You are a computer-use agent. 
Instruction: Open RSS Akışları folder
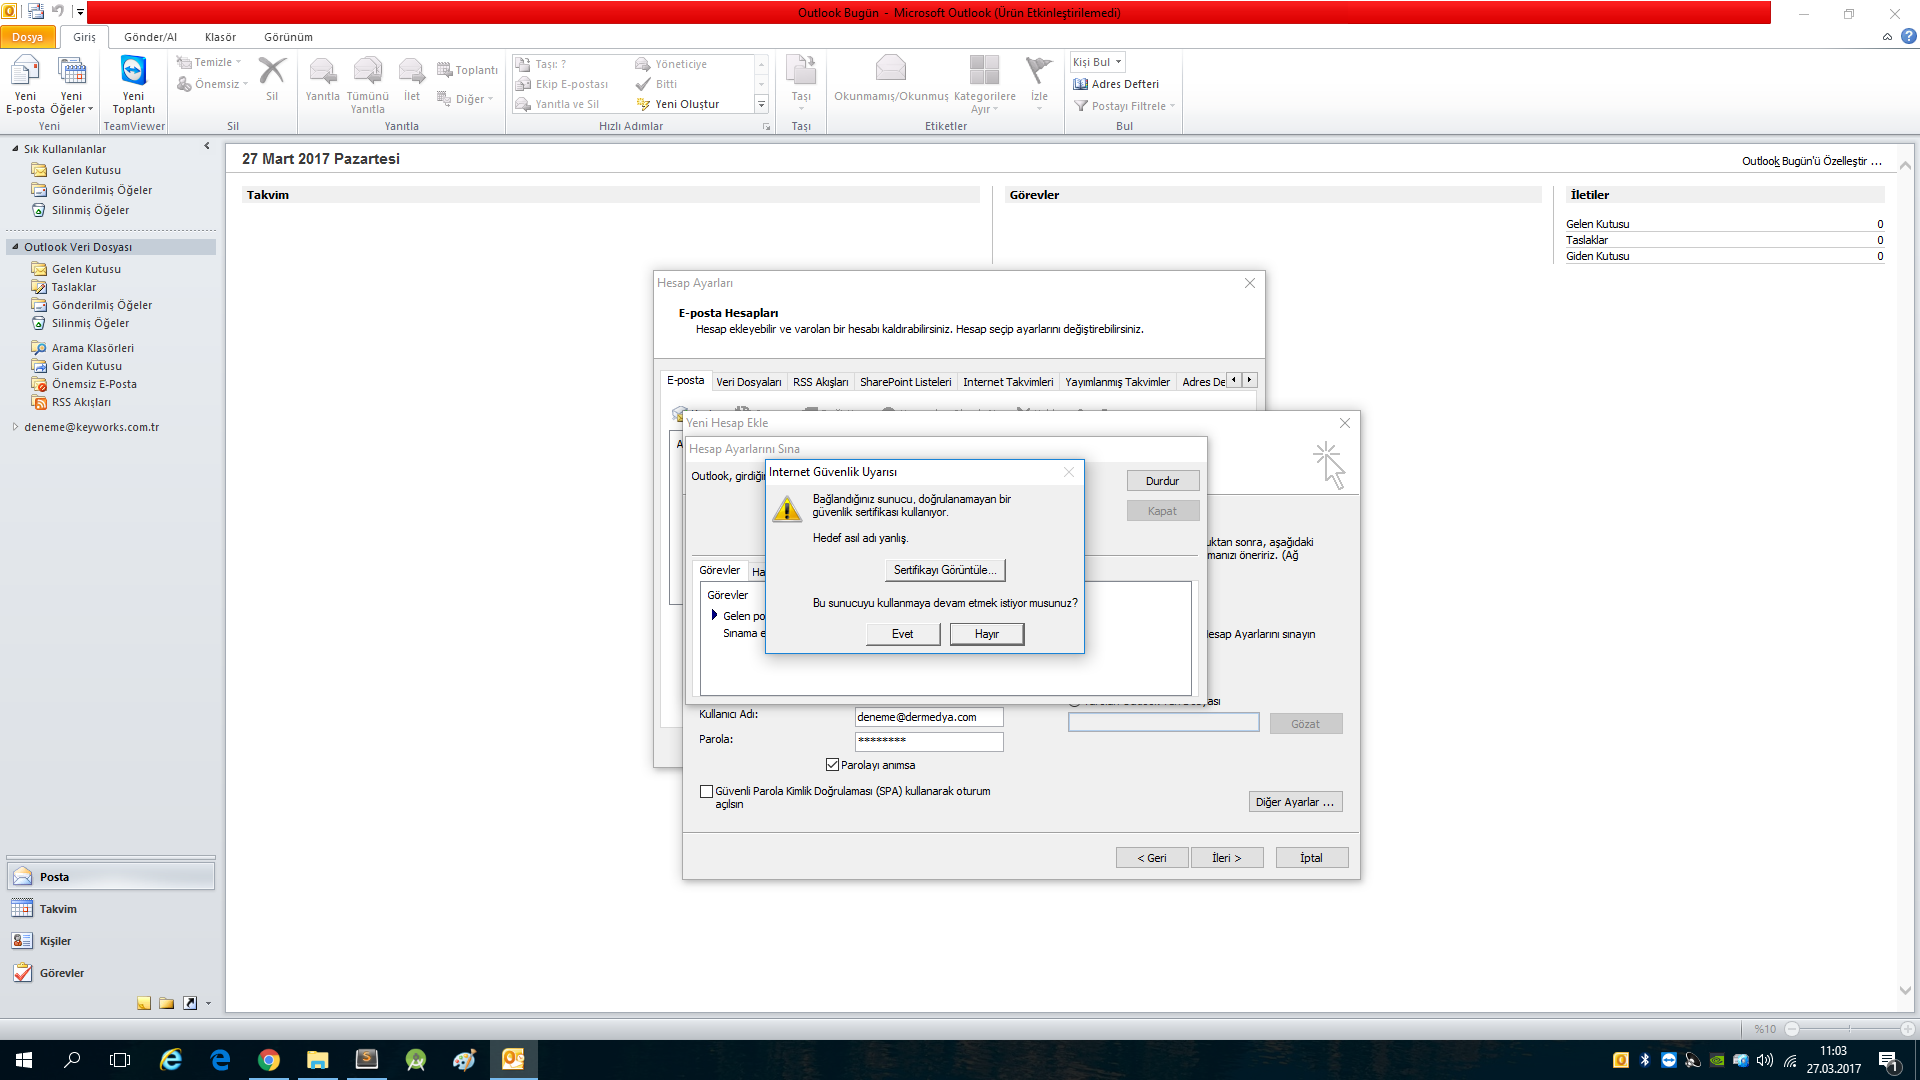[x=81, y=402]
